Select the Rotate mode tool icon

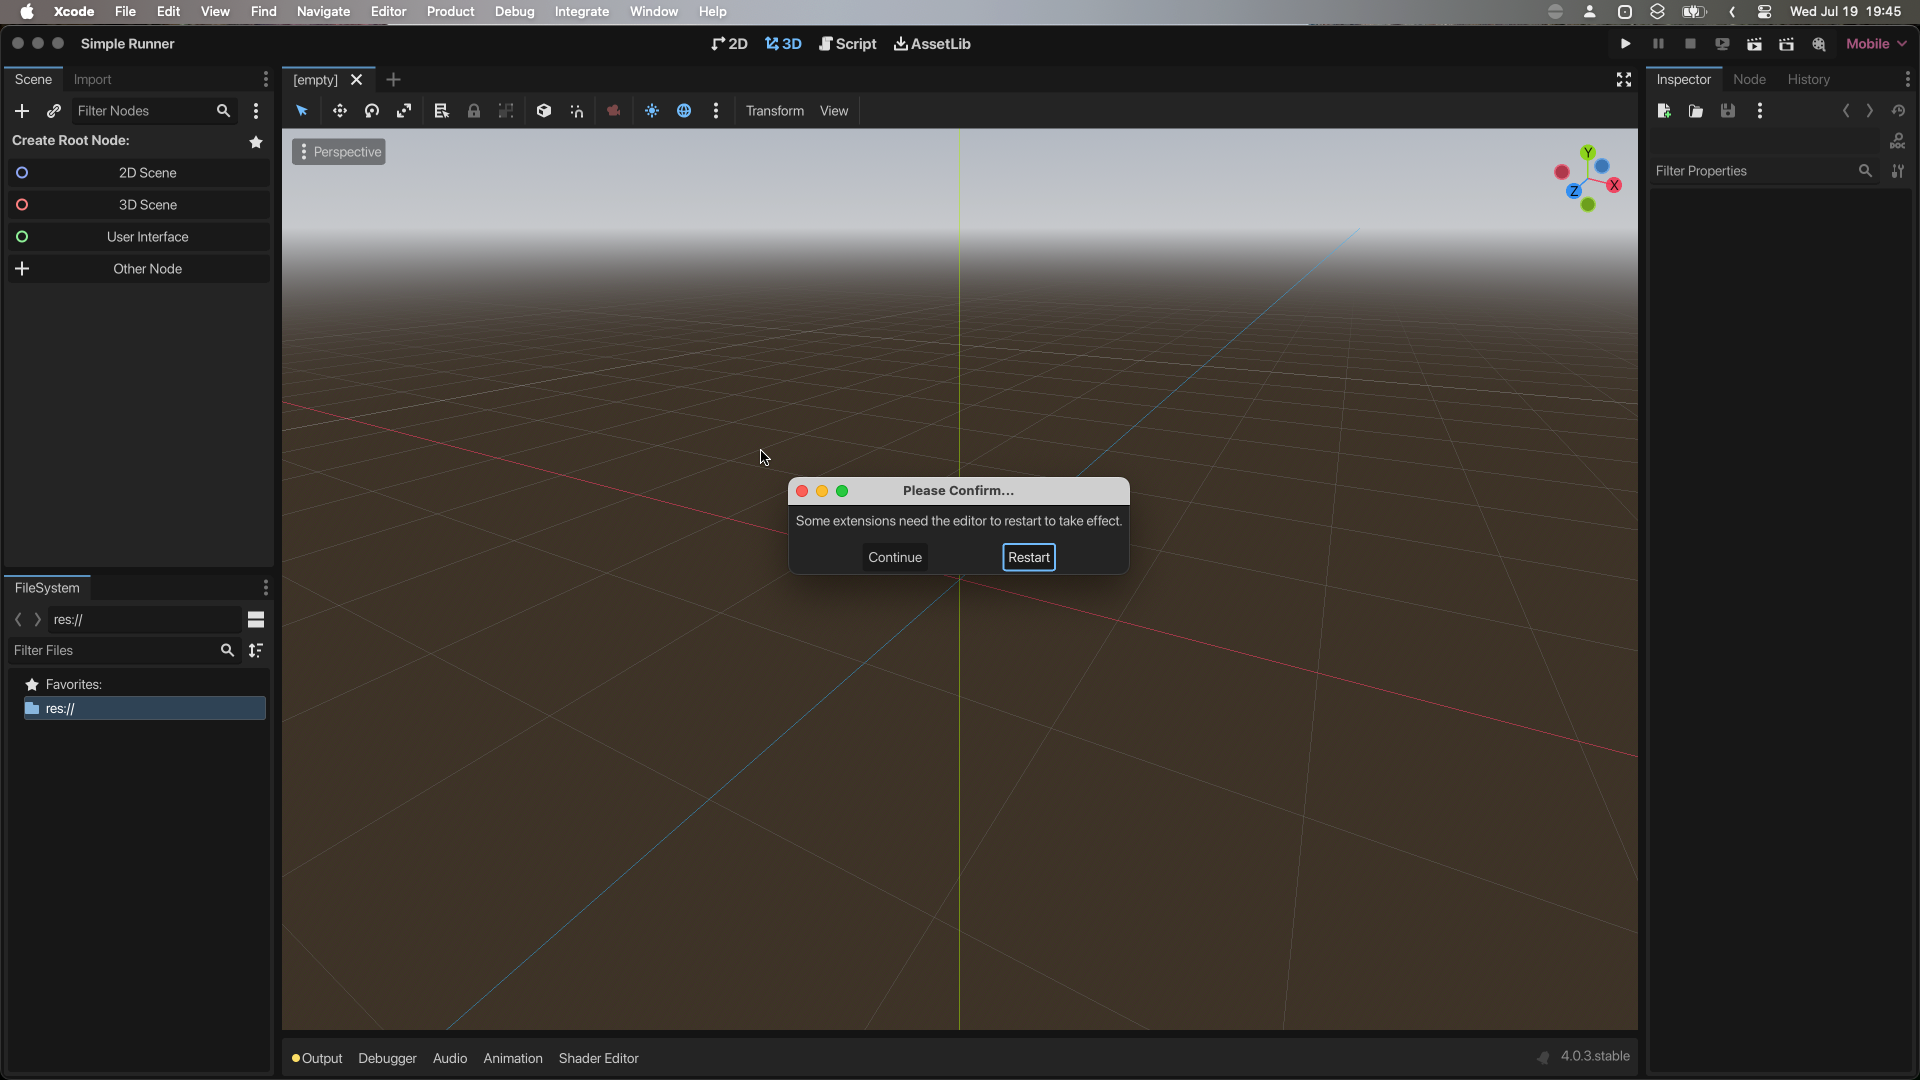click(x=372, y=111)
